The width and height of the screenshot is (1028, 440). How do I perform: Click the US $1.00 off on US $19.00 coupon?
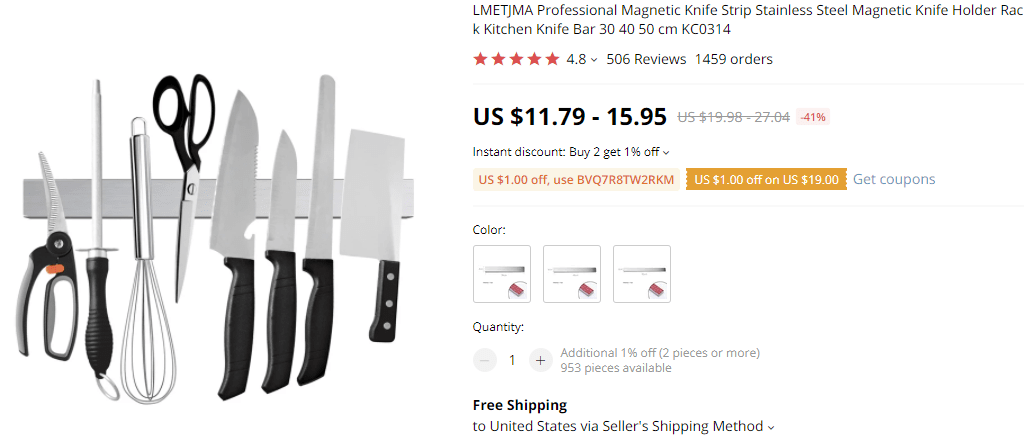point(766,180)
